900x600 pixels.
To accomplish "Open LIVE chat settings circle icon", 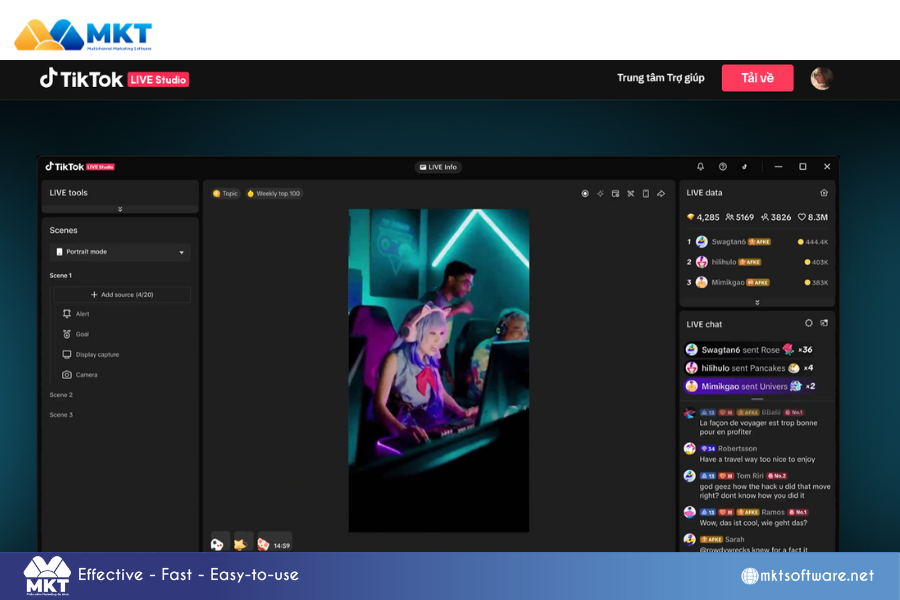I will click(x=809, y=323).
